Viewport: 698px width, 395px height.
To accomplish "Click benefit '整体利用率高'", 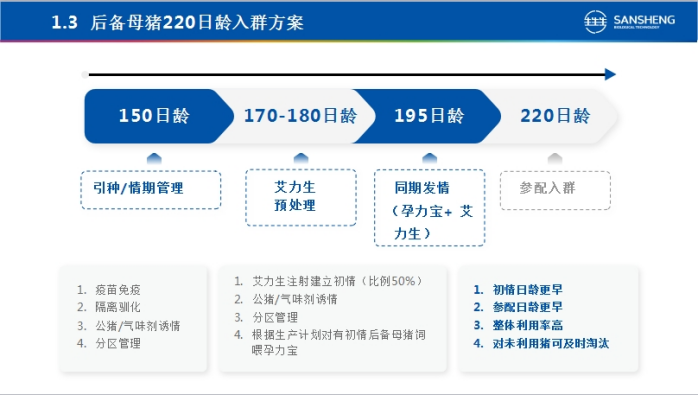I will [528, 325].
